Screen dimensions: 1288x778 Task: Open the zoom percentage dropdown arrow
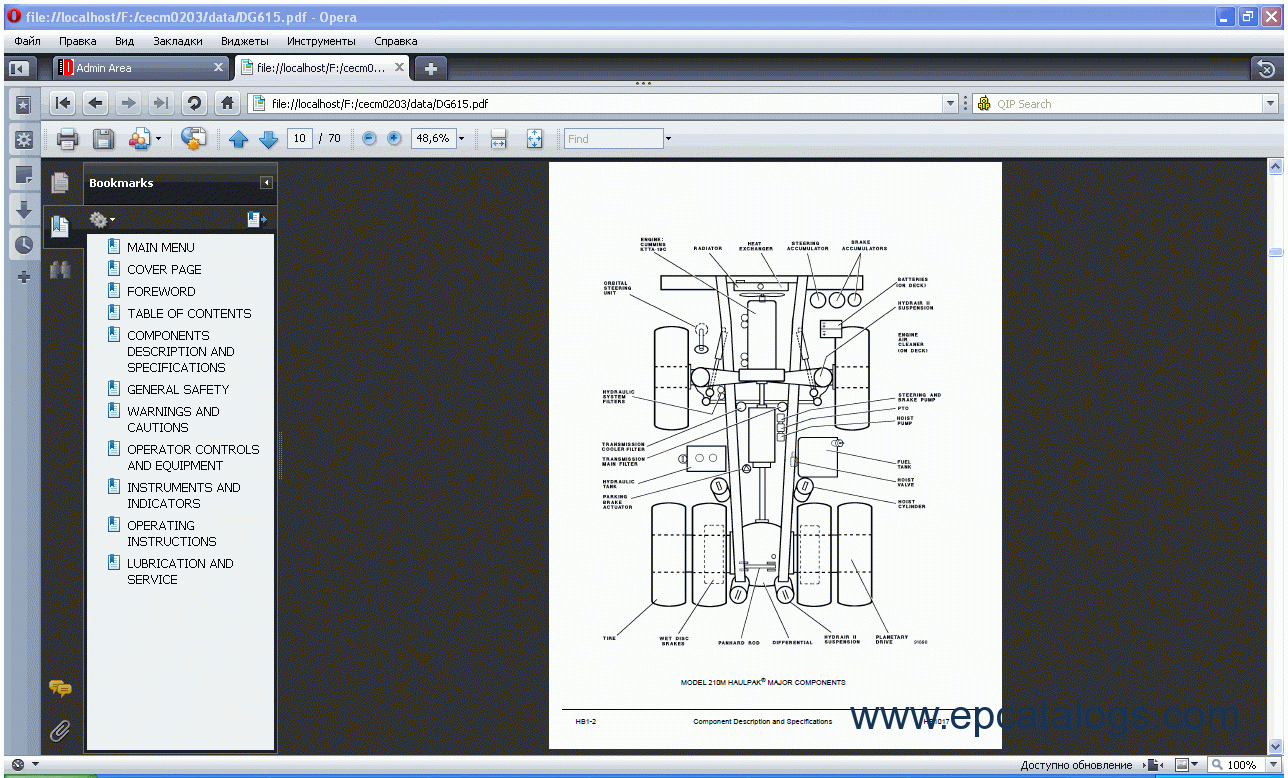pos(461,139)
